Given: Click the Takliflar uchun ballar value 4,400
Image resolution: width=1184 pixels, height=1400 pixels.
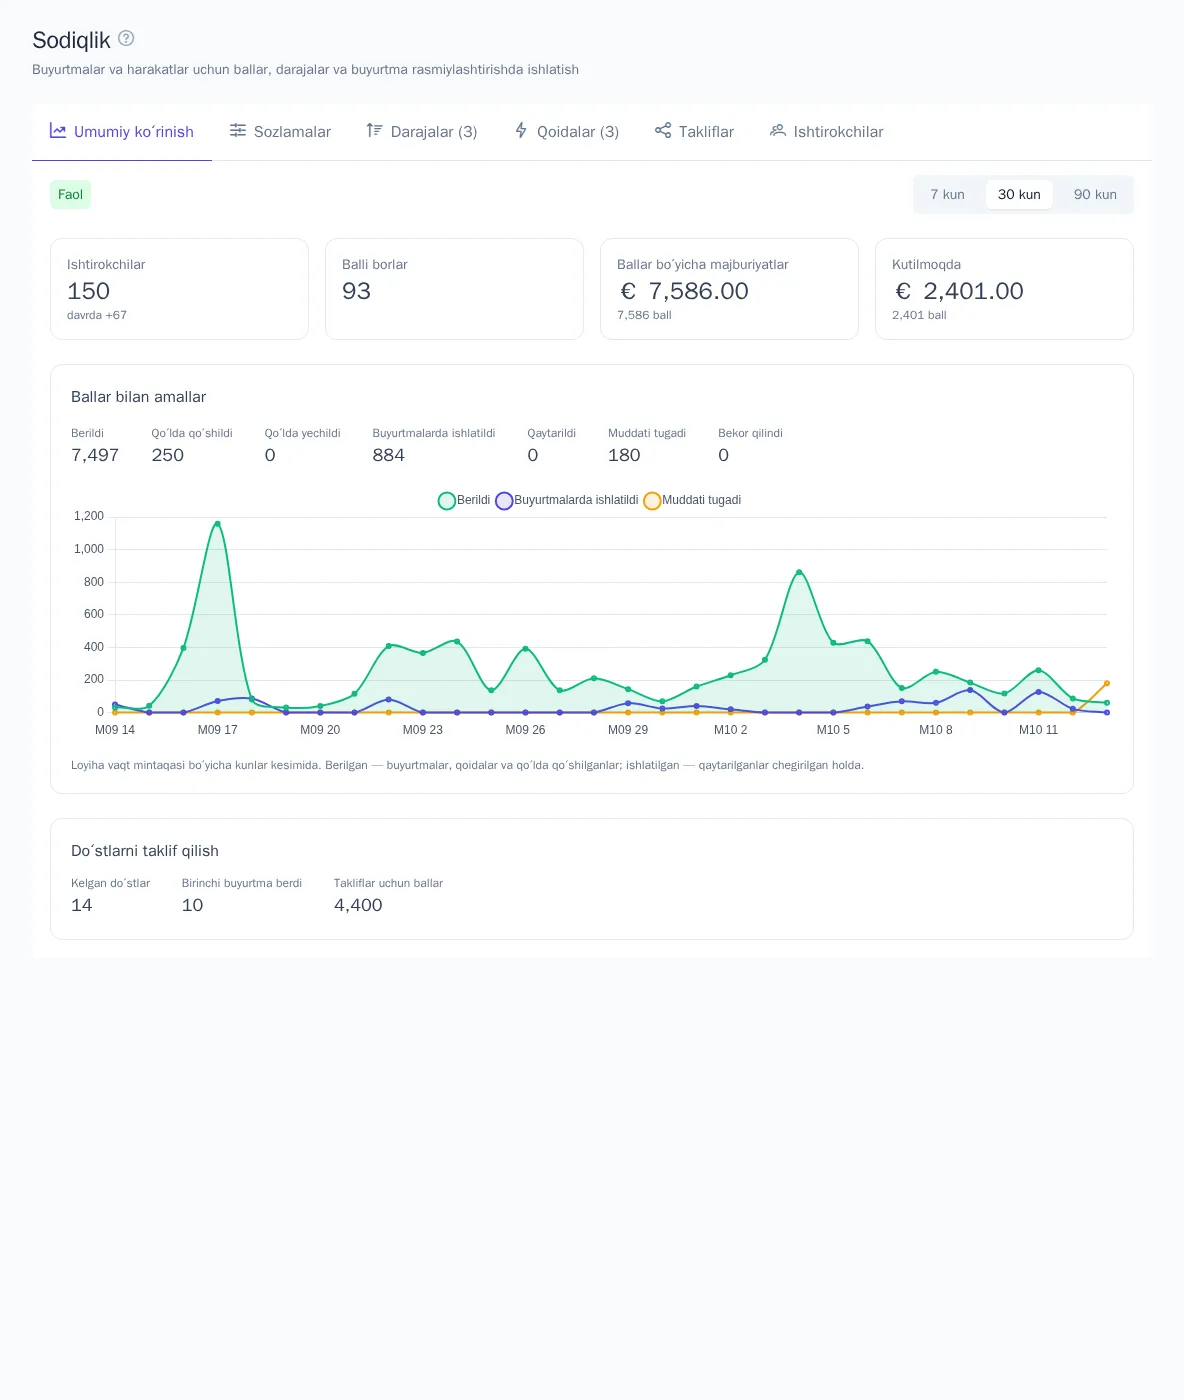Looking at the screenshot, I should 358,905.
